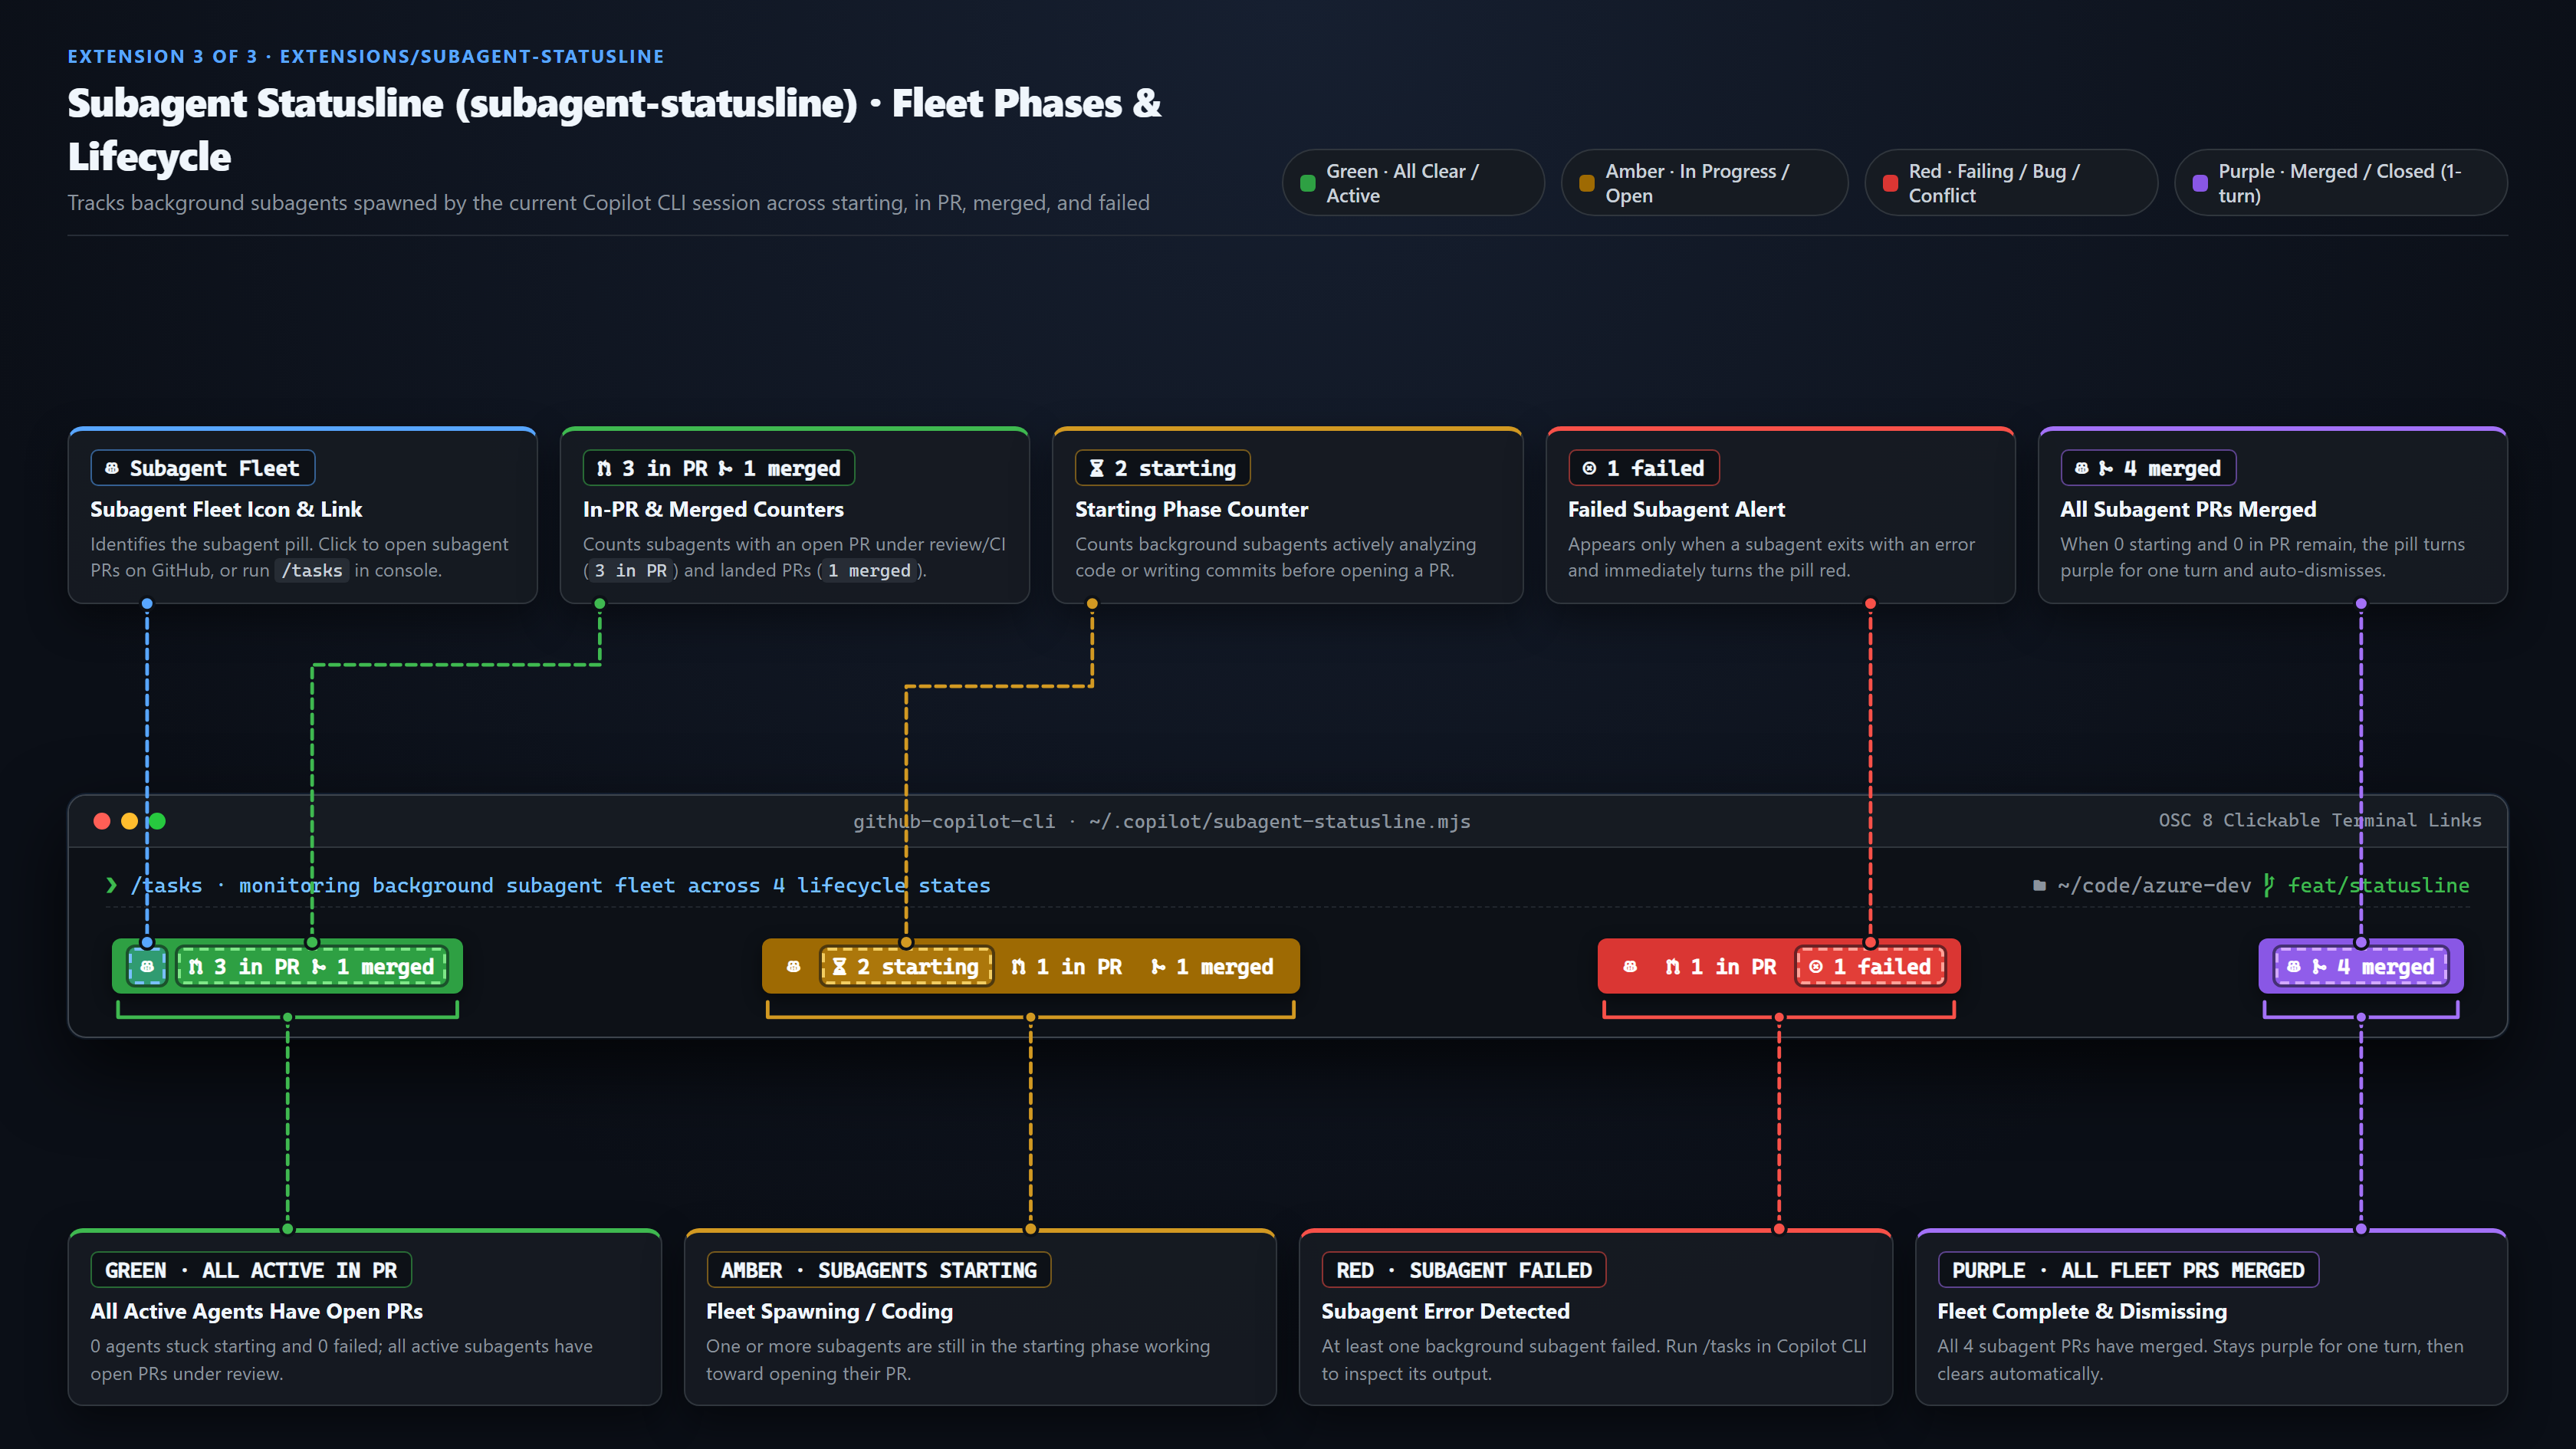Screen dimensions: 2576x1449
Task: Click the red terminal window dot
Action: coord(102,821)
